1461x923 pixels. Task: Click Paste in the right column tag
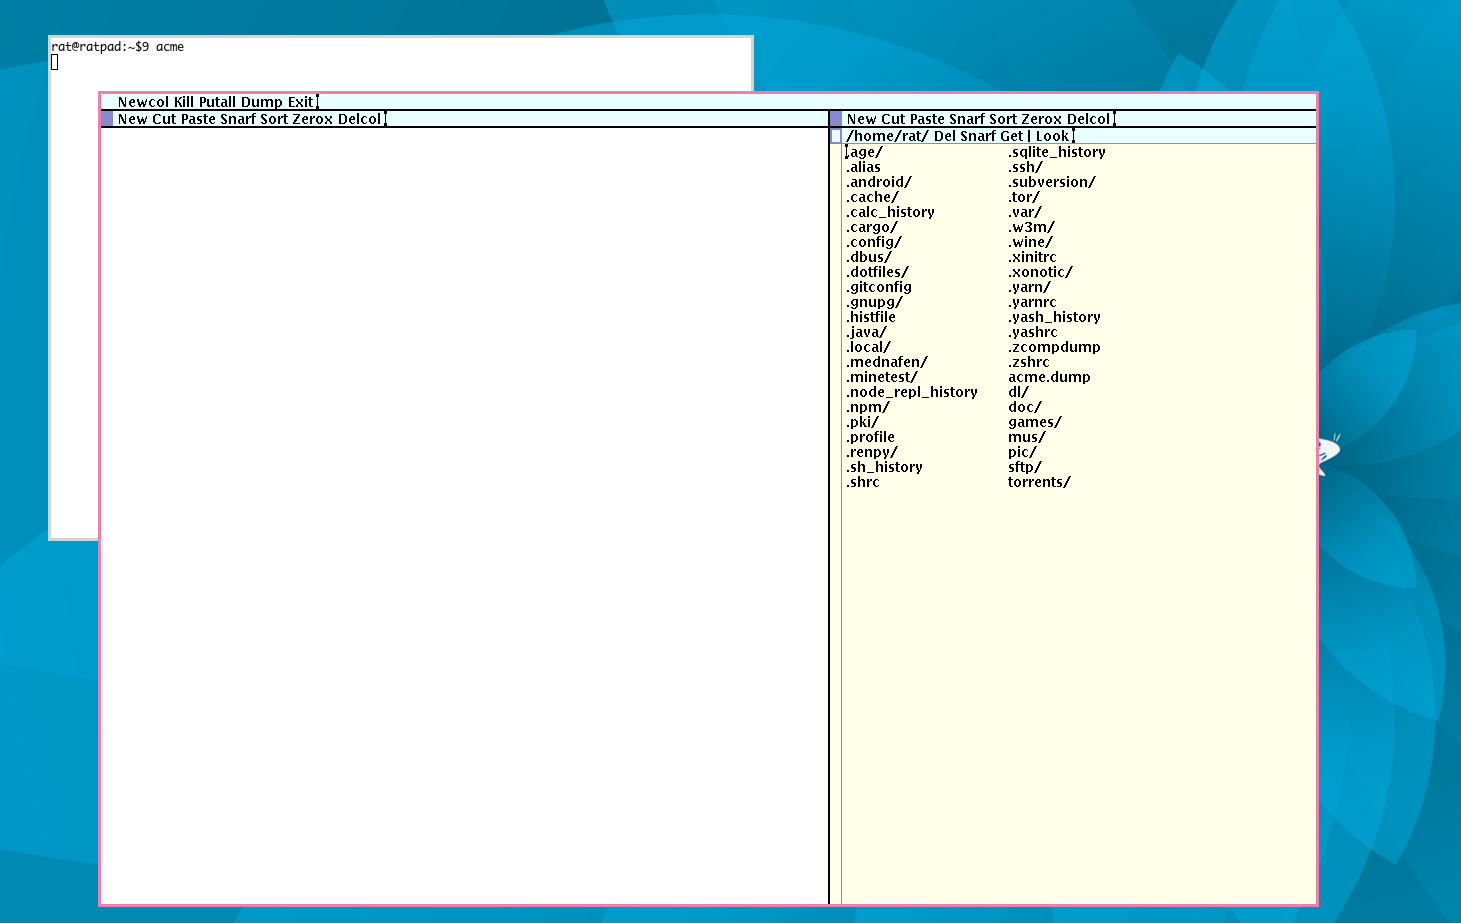[x=927, y=119]
